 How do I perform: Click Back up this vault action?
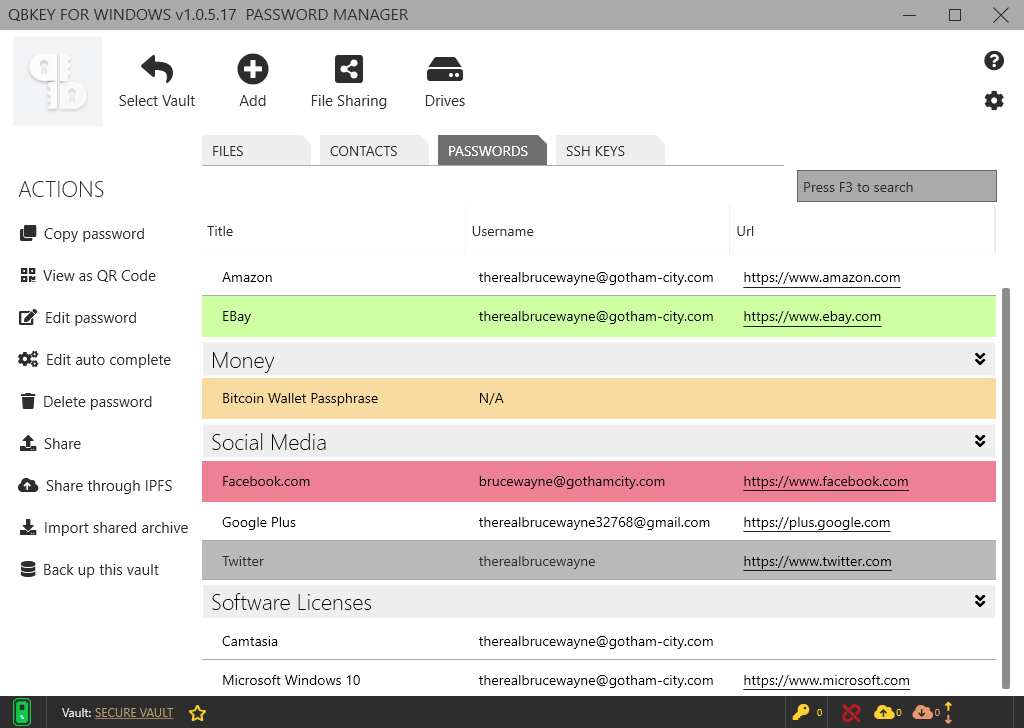coord(89,569)
